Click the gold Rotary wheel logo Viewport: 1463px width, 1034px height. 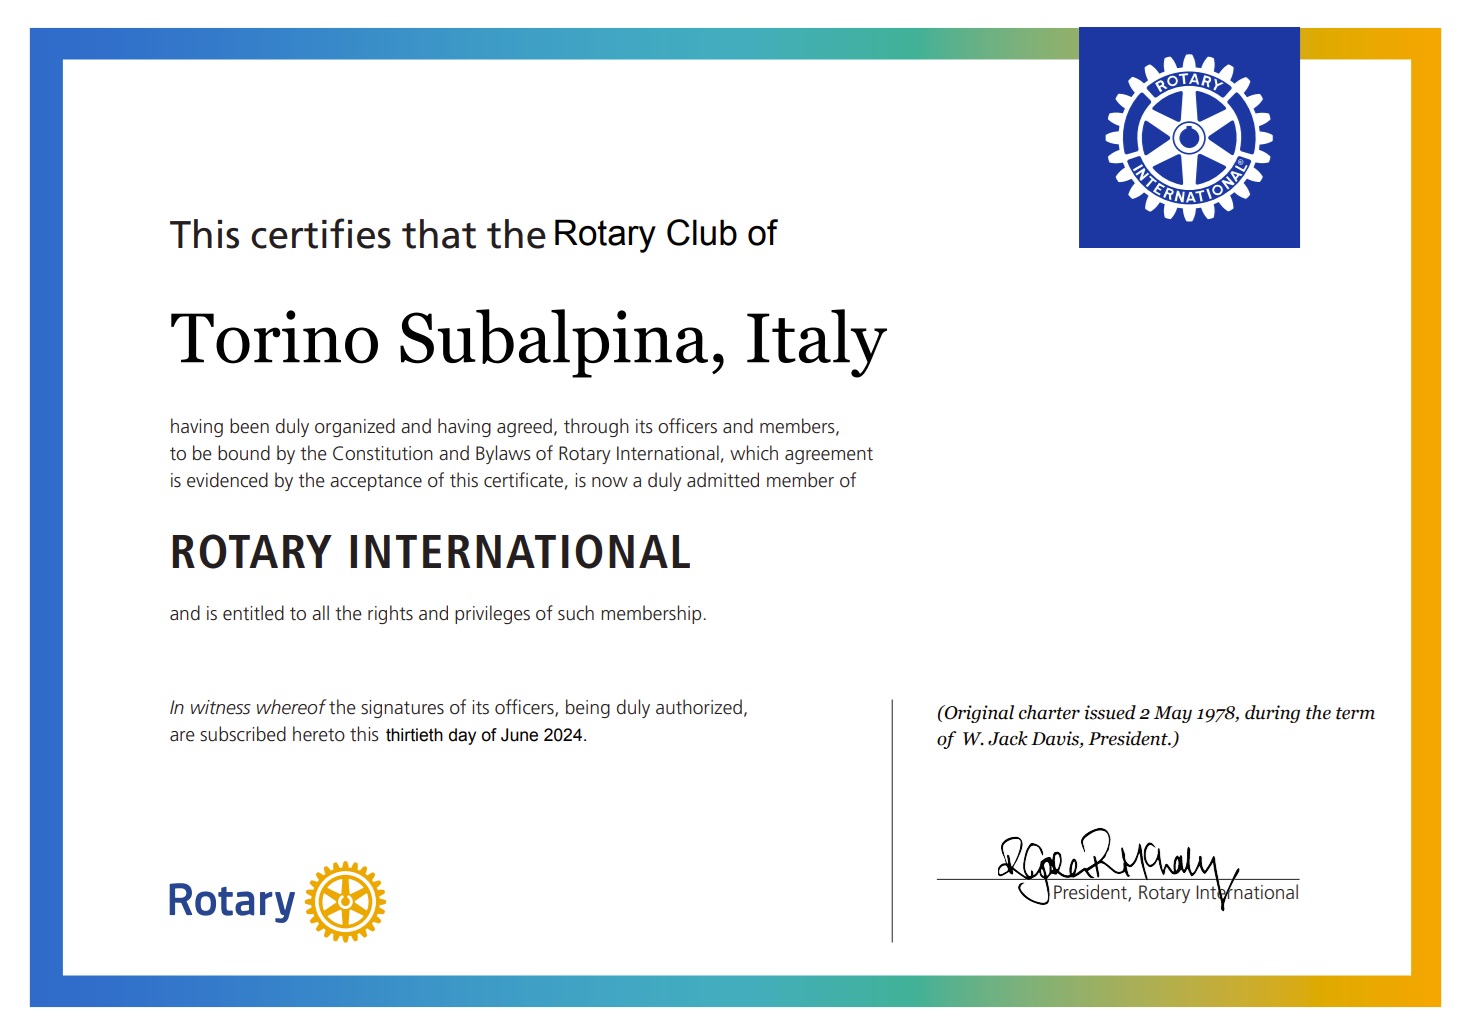pyautogui.click(x=345, y=901)
